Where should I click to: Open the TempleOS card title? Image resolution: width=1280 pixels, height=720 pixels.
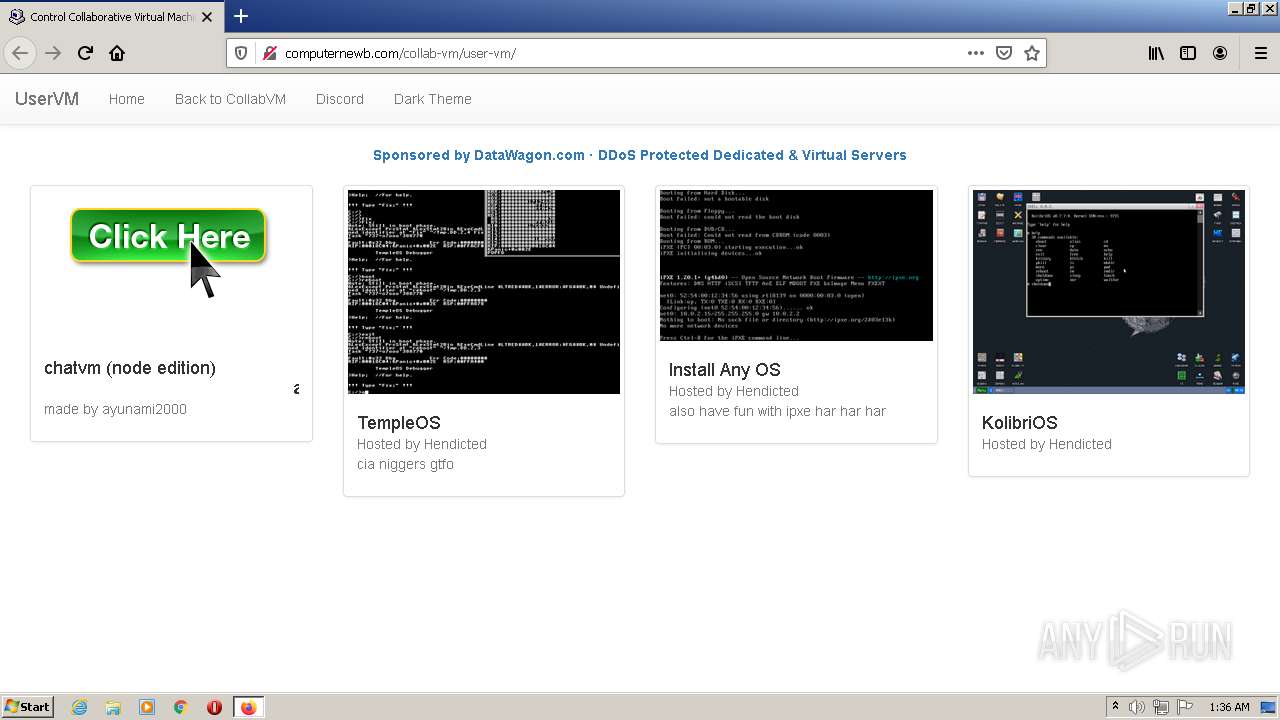pos(399,423)
